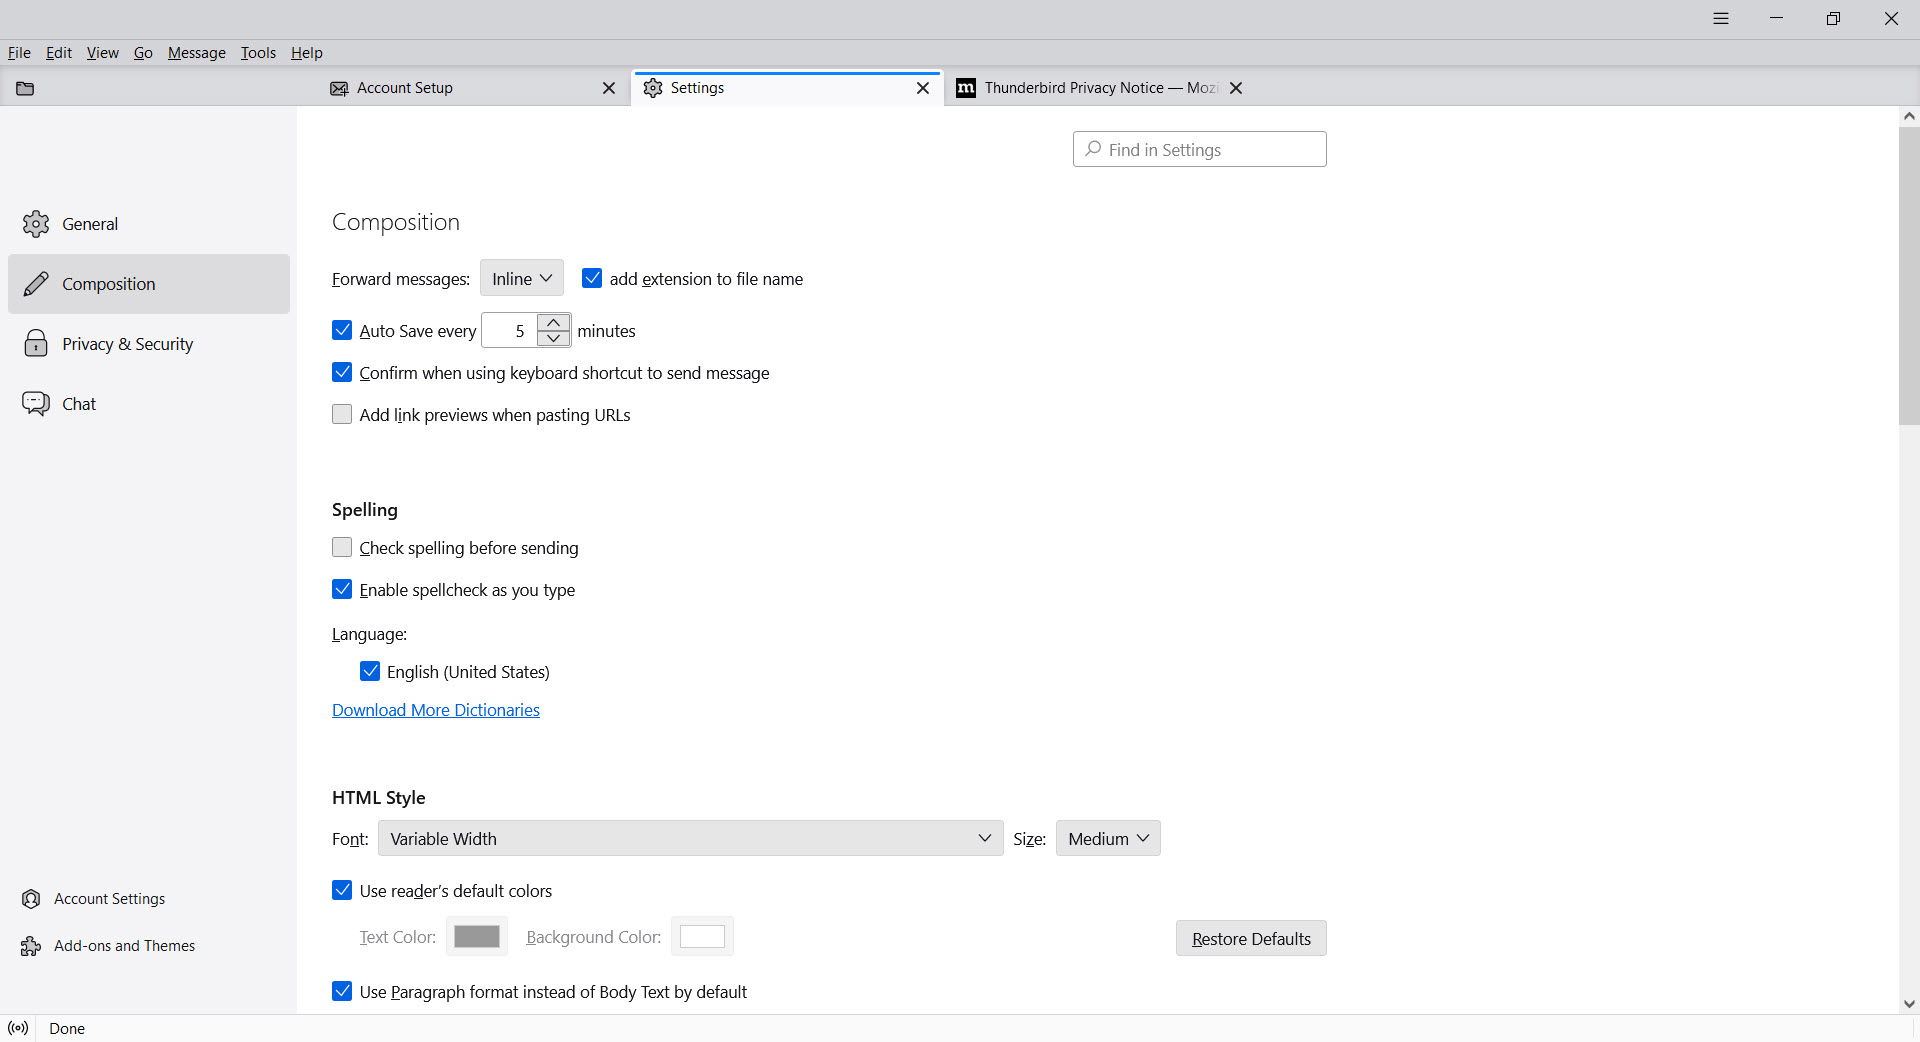Enable Check spelling before sending

click(342, 548)
